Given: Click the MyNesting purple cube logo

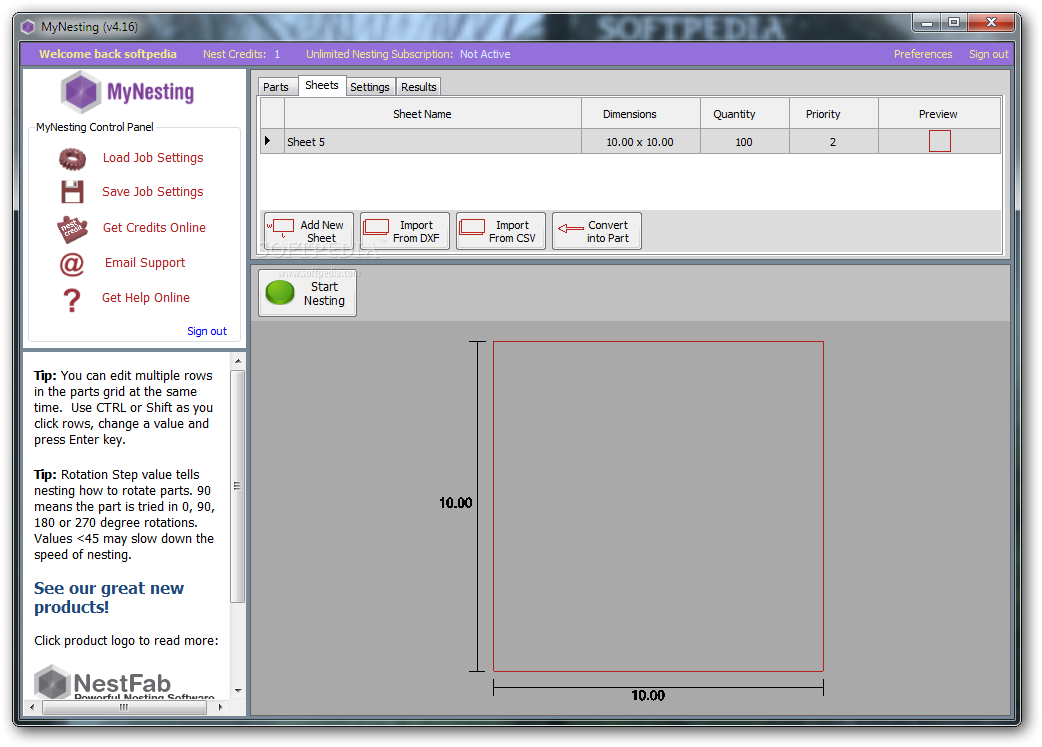Looking at the screenshot, I should [x=80, y=92].
